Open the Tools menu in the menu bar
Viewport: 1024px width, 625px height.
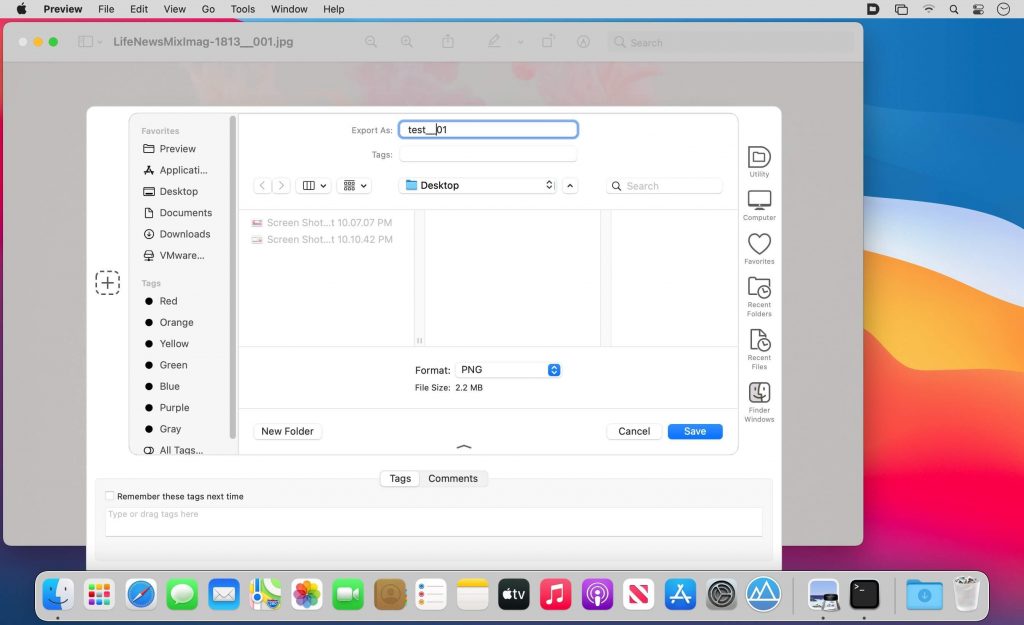click(x=241, y=9)
